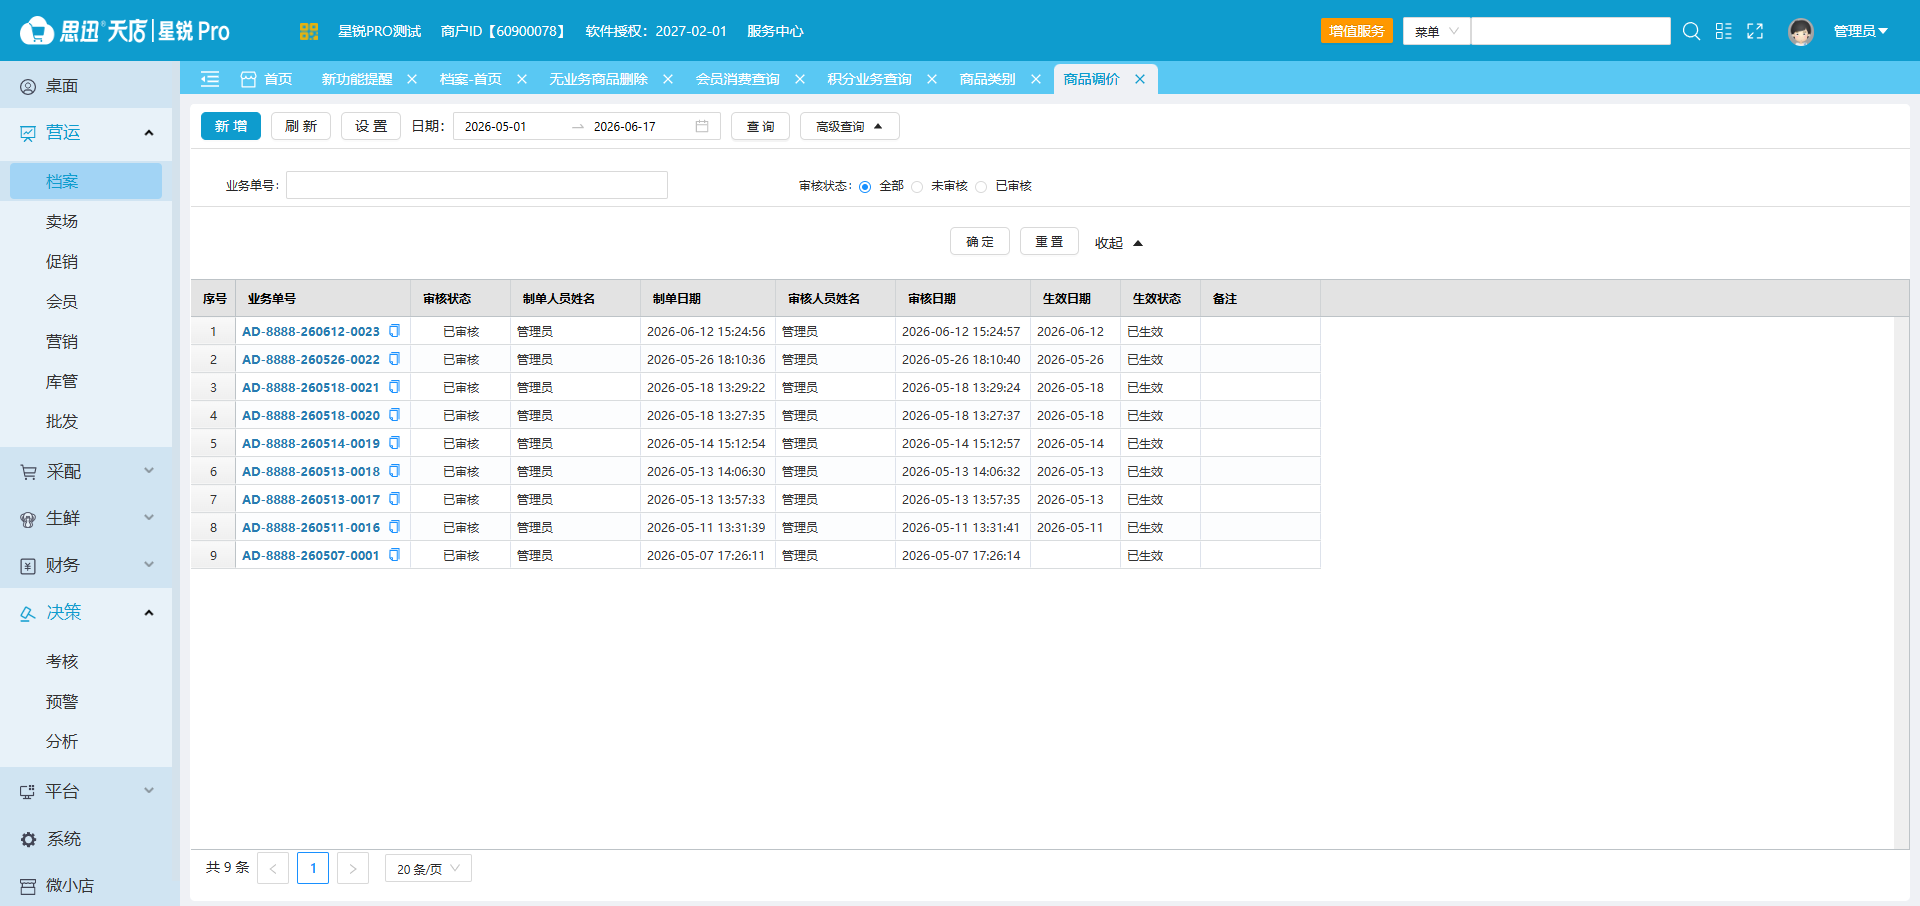
Task: Copy order number AD-8888-260526-0022
Action: point(394,359)
